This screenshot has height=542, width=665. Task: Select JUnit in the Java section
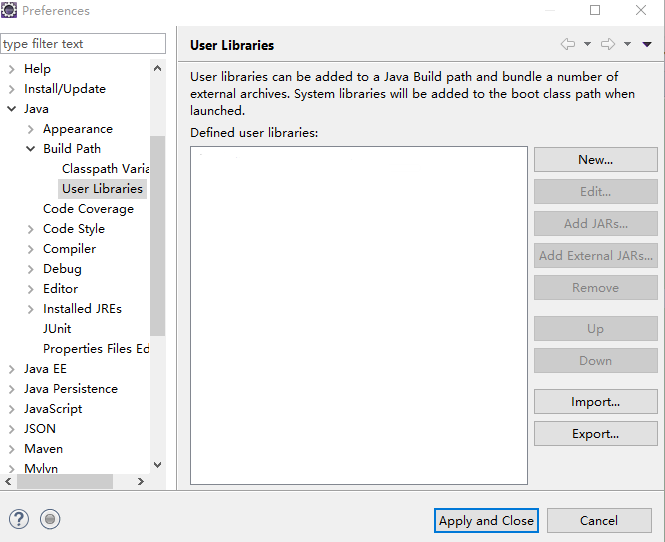57,329
